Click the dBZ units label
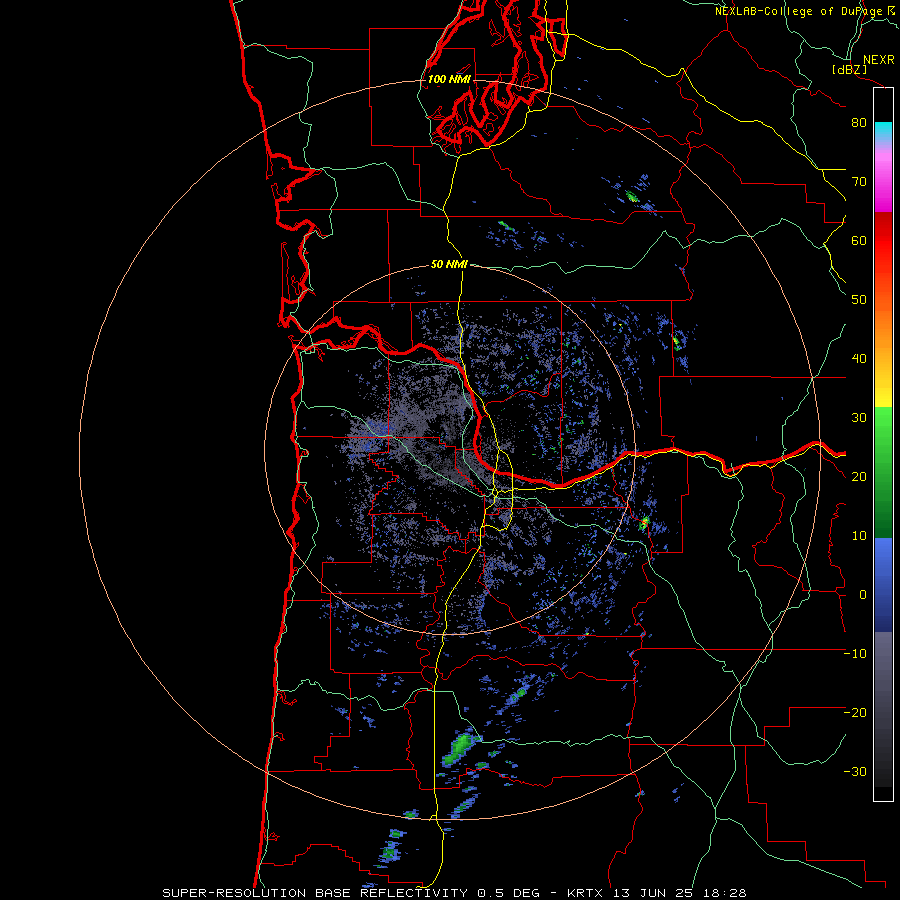 pos(849,69)
